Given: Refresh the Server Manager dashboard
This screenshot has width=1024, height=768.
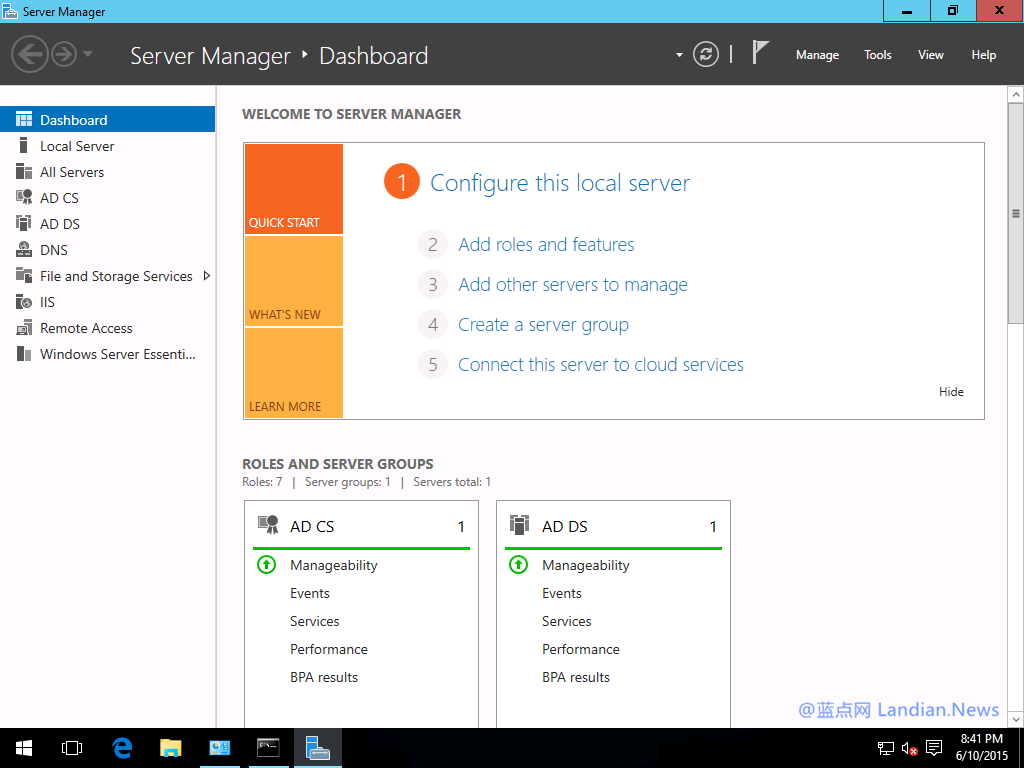Looking at the screenshot, I should (x=706, y=55).
